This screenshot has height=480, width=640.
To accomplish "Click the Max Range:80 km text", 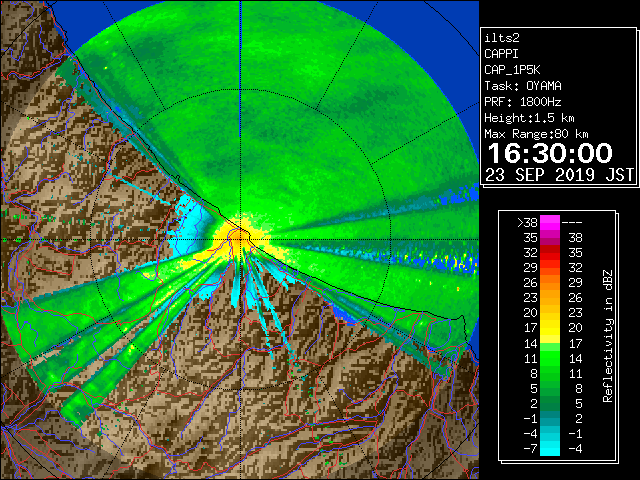I will pos(536,134).
